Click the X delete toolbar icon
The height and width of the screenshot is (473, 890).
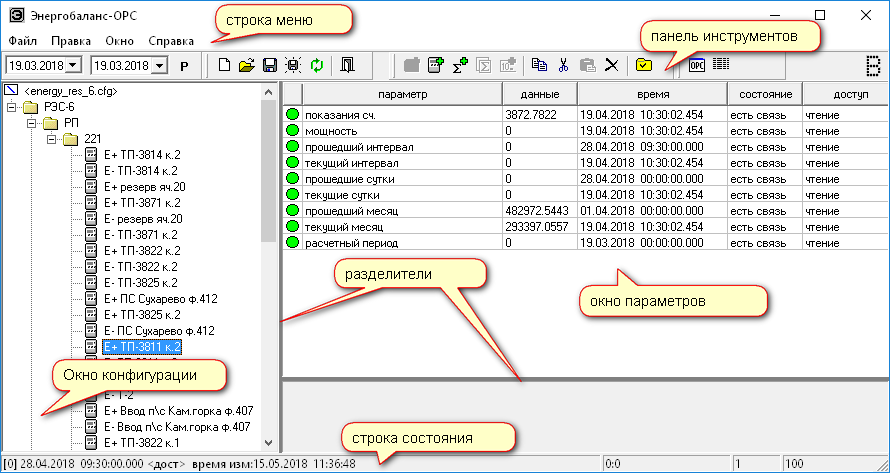click(x=611, y=65)
